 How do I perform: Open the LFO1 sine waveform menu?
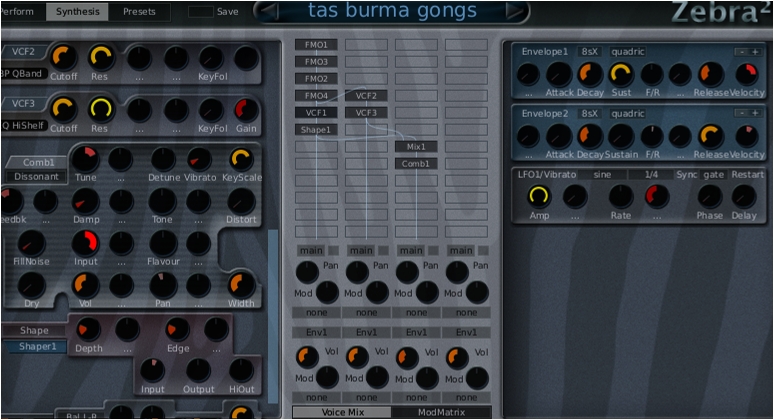(602, 175)
